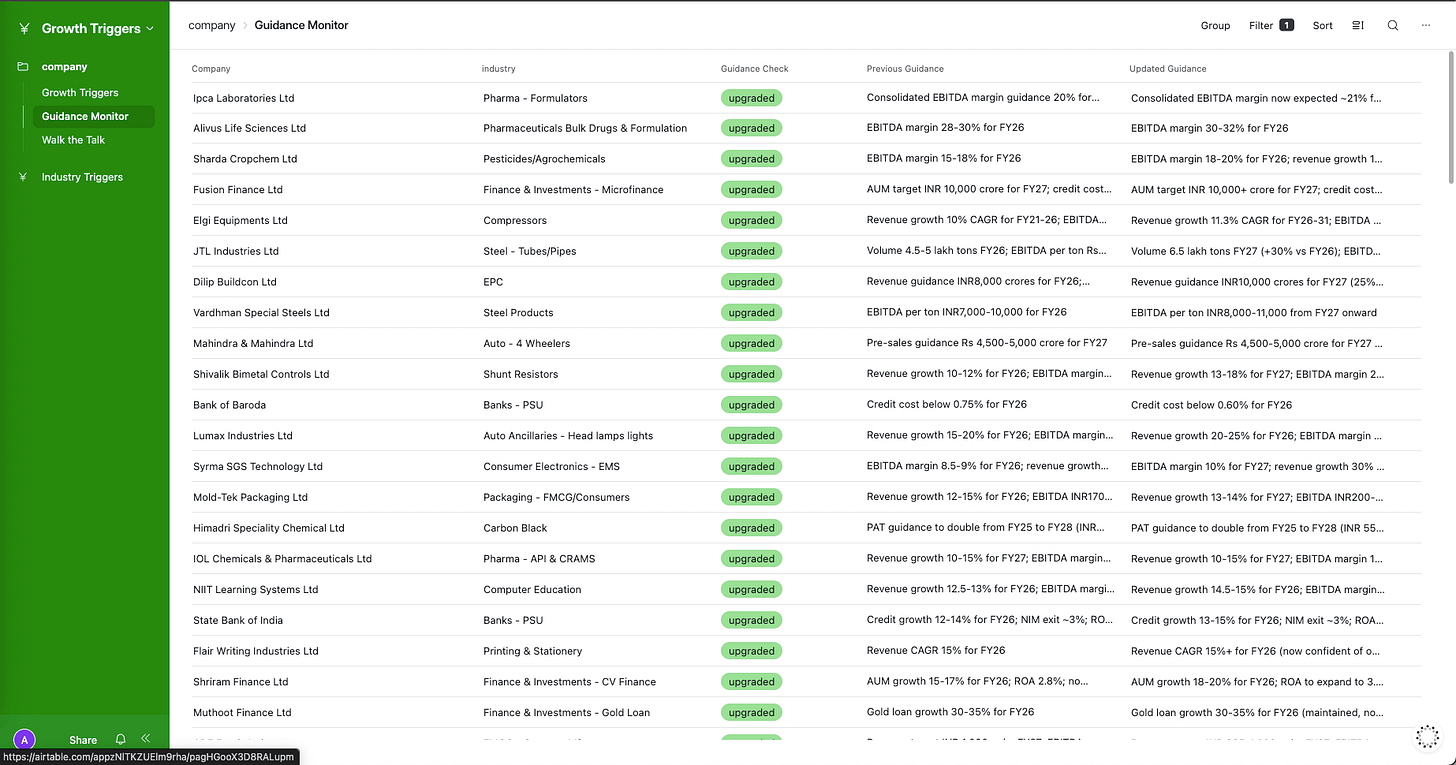The width and height of the screenshot is (1456, 765).
Task: Open the Growth Triggers page in sidebar
Action: point(80,92)
